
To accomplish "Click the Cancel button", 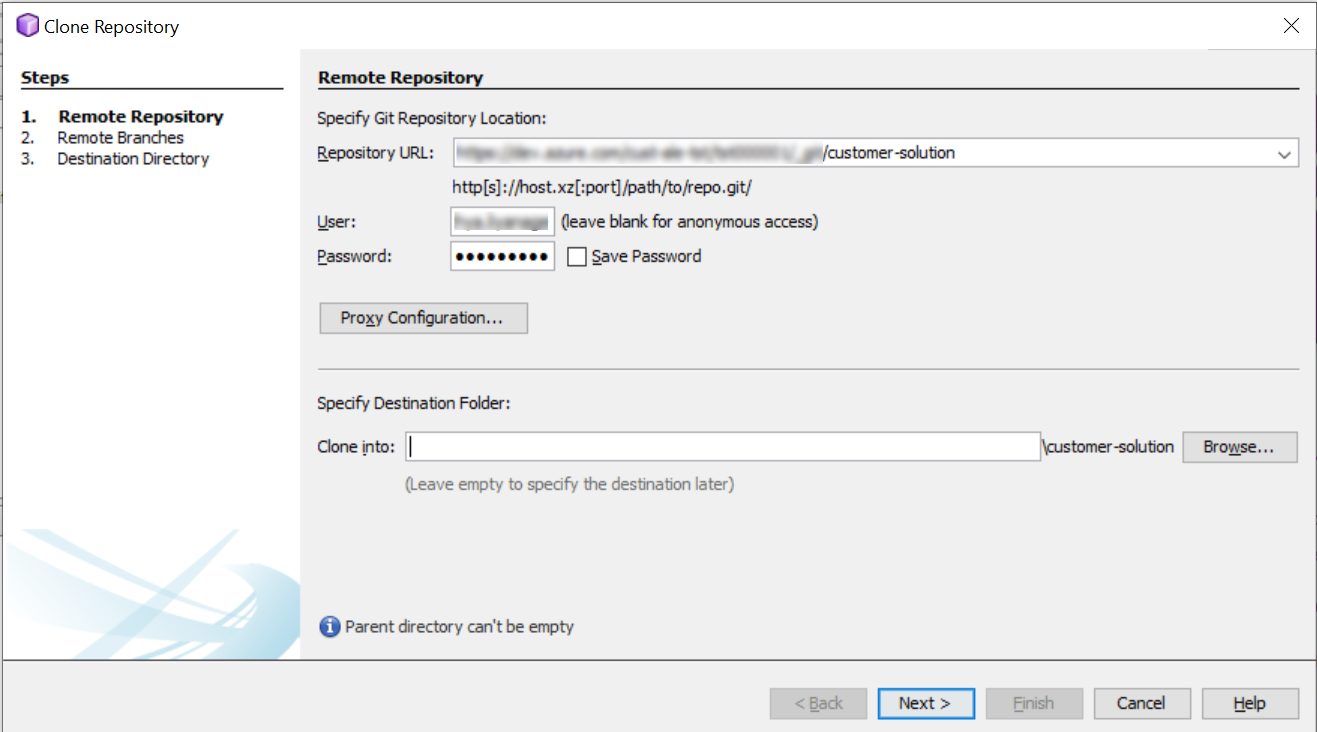I will [x=1141, y=703].
